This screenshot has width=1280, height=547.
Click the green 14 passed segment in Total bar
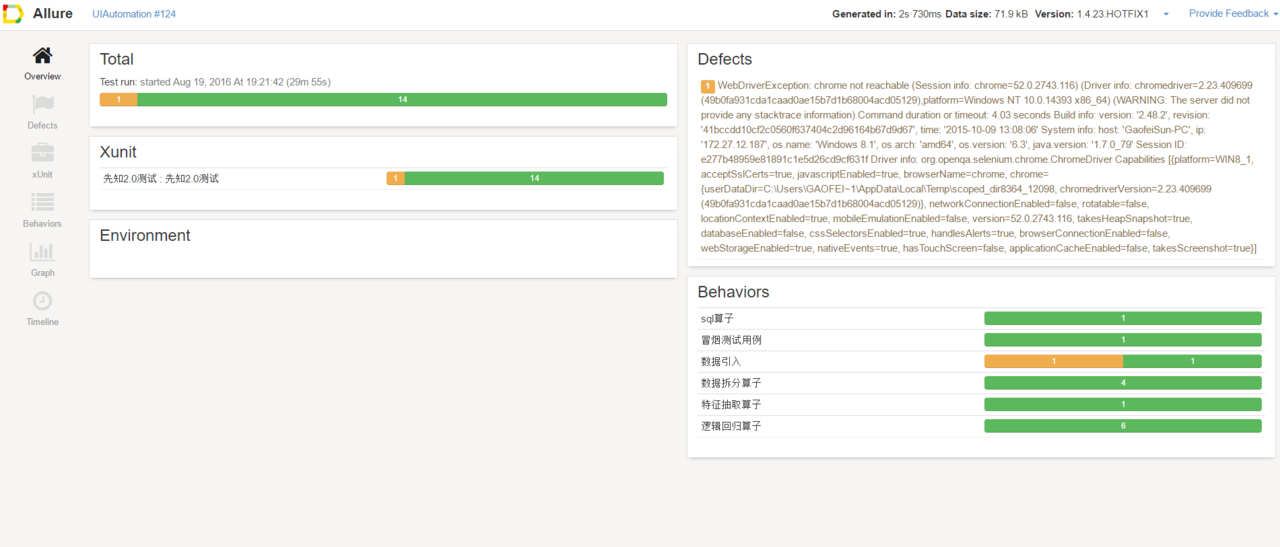tap(402, 99)
